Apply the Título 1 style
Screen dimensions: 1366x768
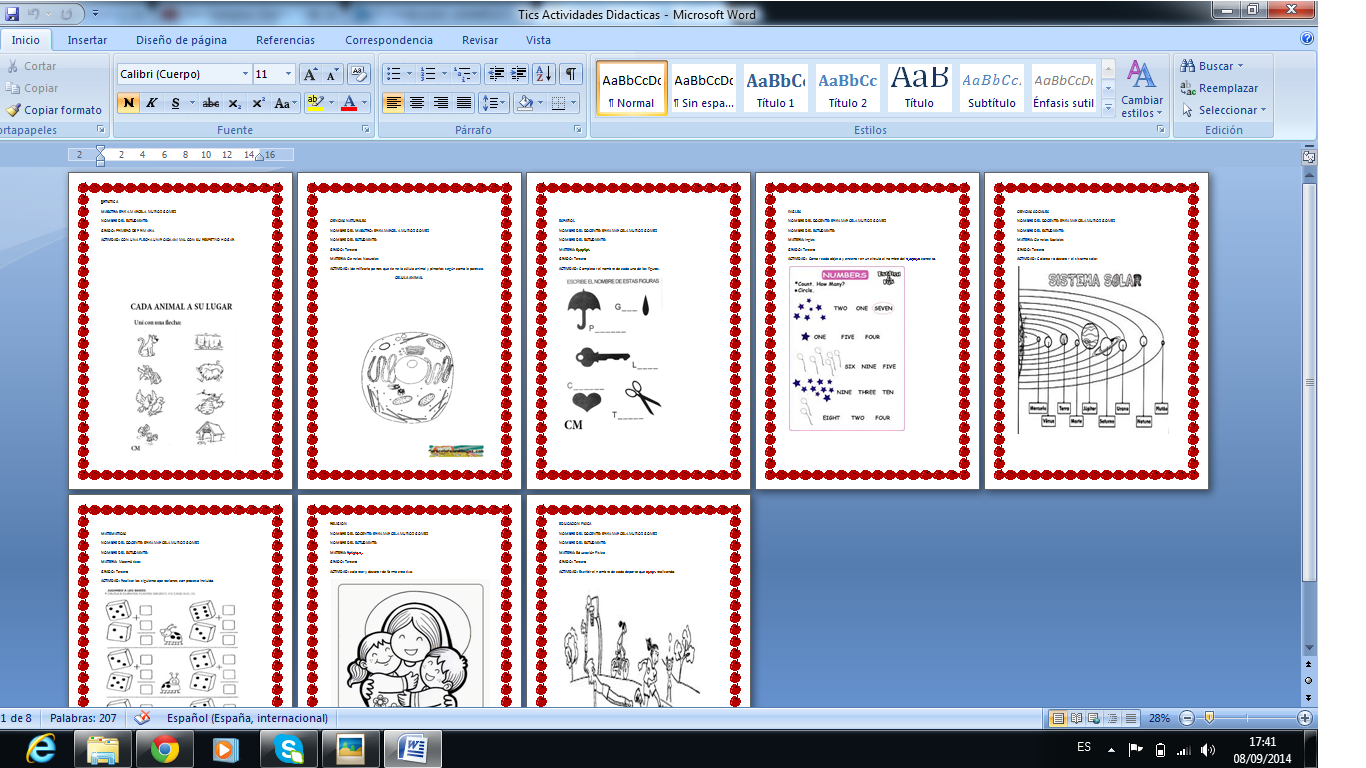776,88
